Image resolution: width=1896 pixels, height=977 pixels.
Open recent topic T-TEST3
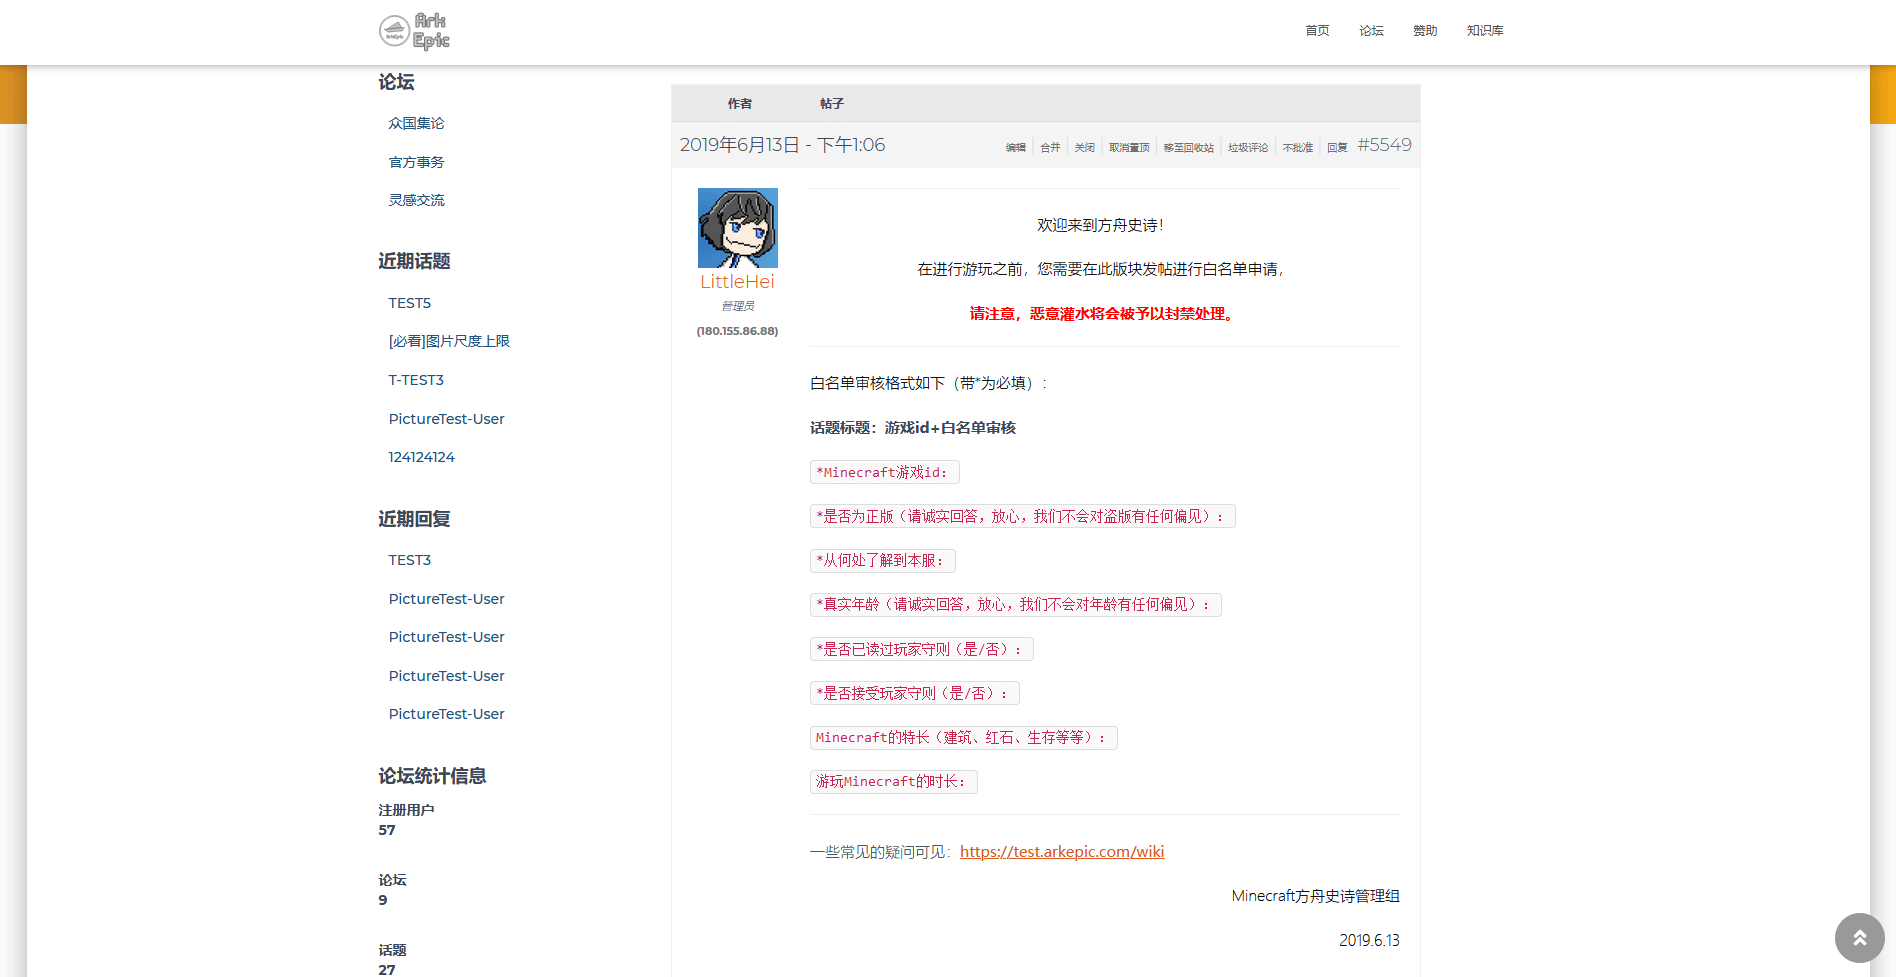point(416,380)
